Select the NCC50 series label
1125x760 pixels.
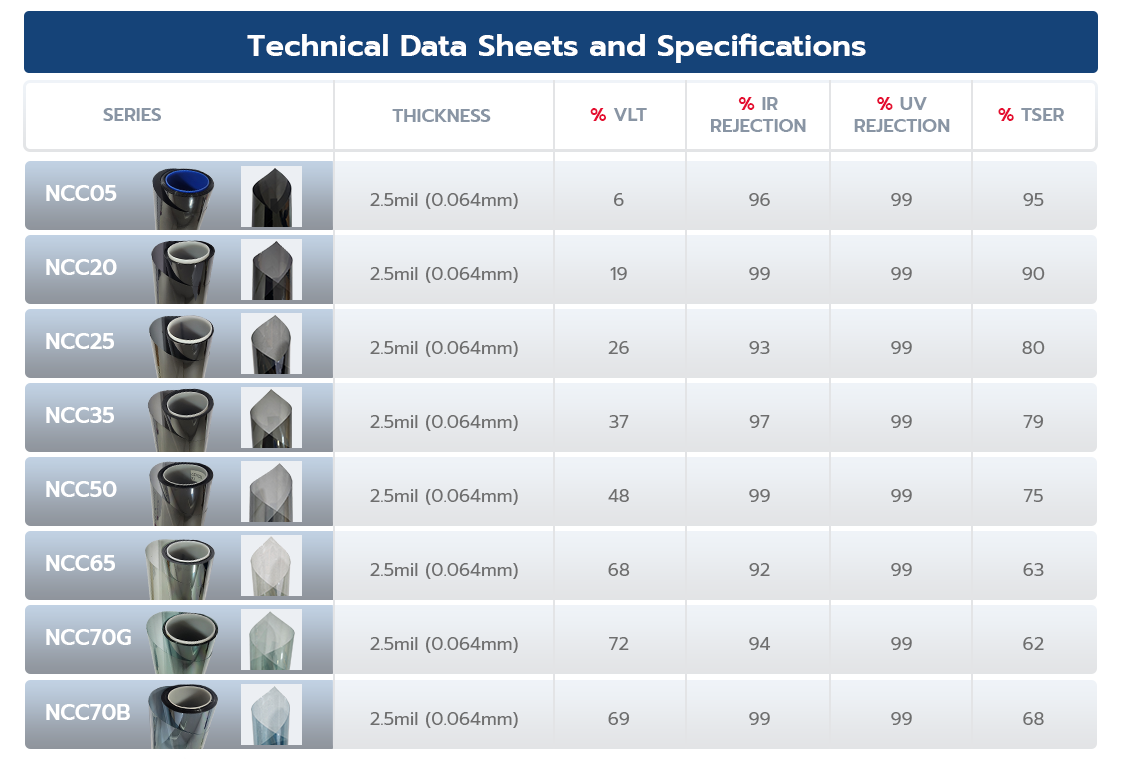click(80, 489)
